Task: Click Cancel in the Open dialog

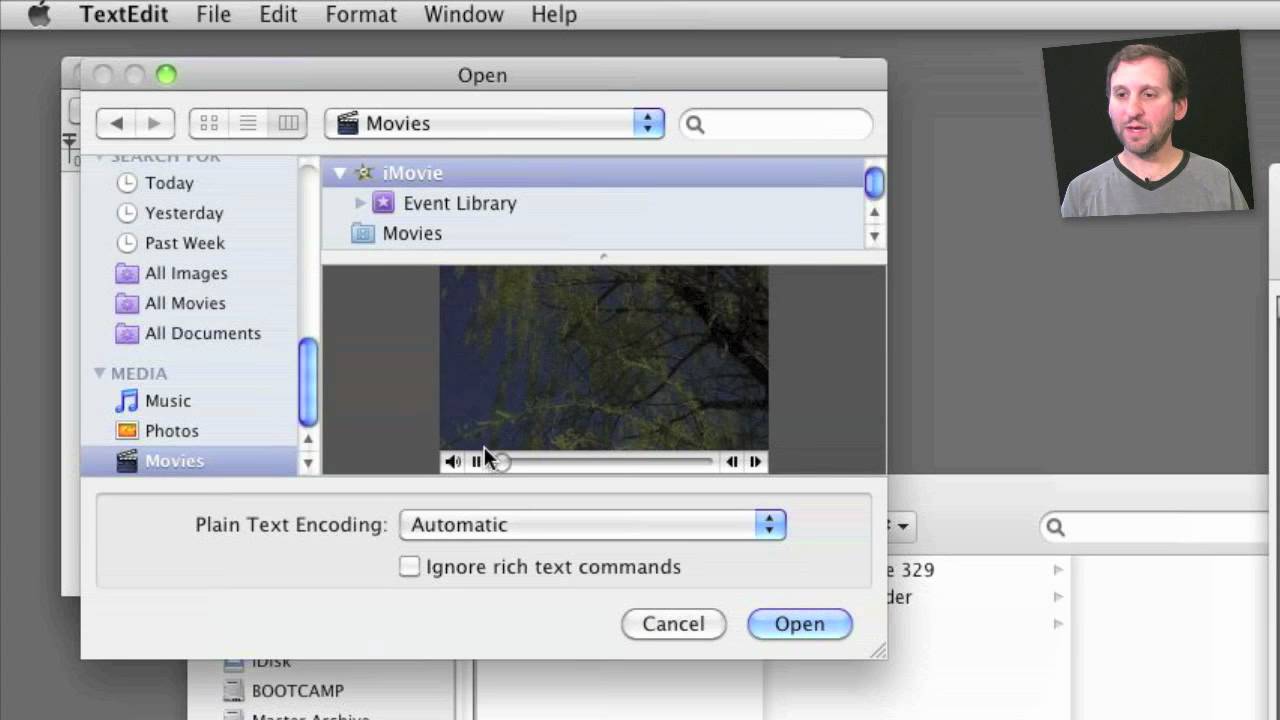Action: click(673, 624)
